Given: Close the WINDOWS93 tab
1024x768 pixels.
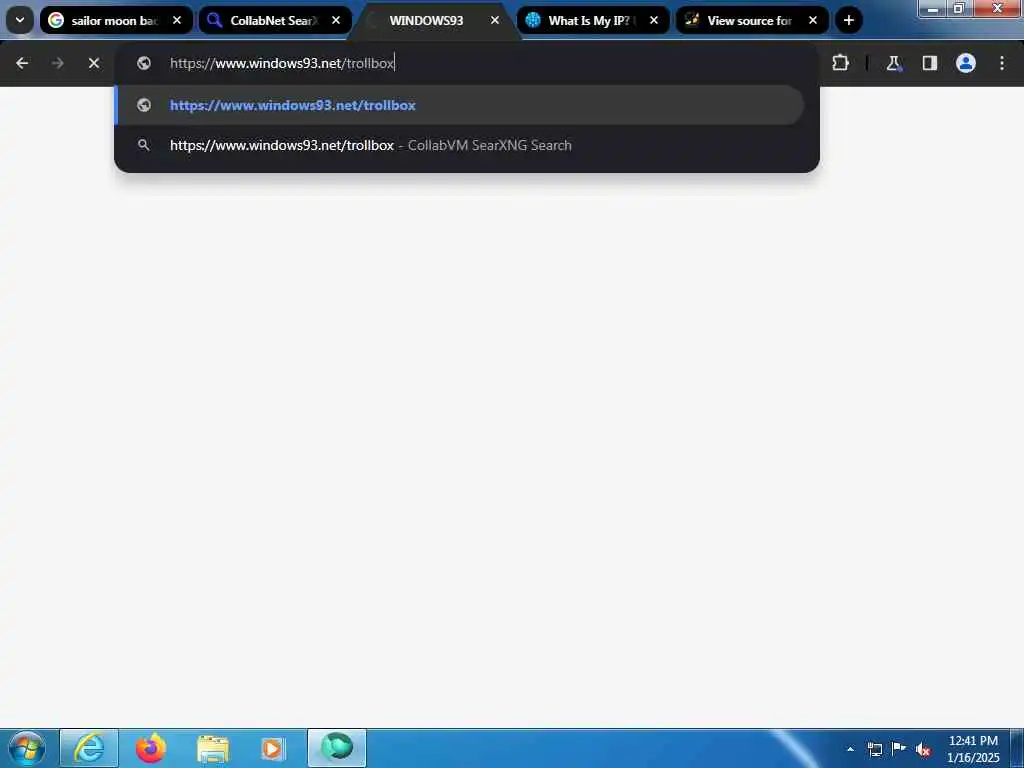Looking at the screenshot, I should click(495, 20).
